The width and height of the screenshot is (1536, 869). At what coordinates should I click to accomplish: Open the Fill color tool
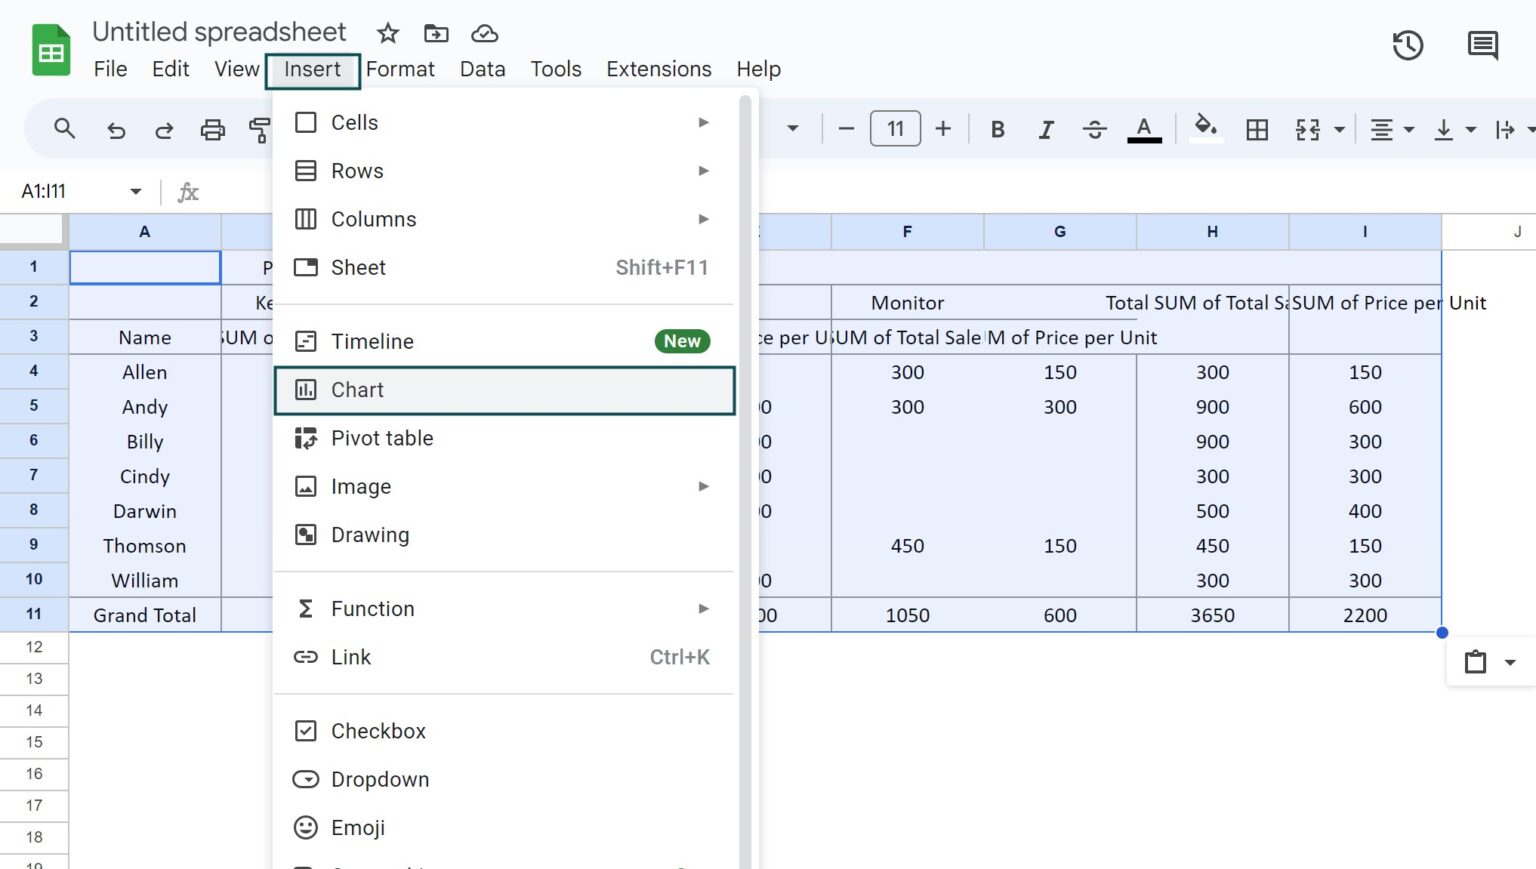coord(1206,129)
